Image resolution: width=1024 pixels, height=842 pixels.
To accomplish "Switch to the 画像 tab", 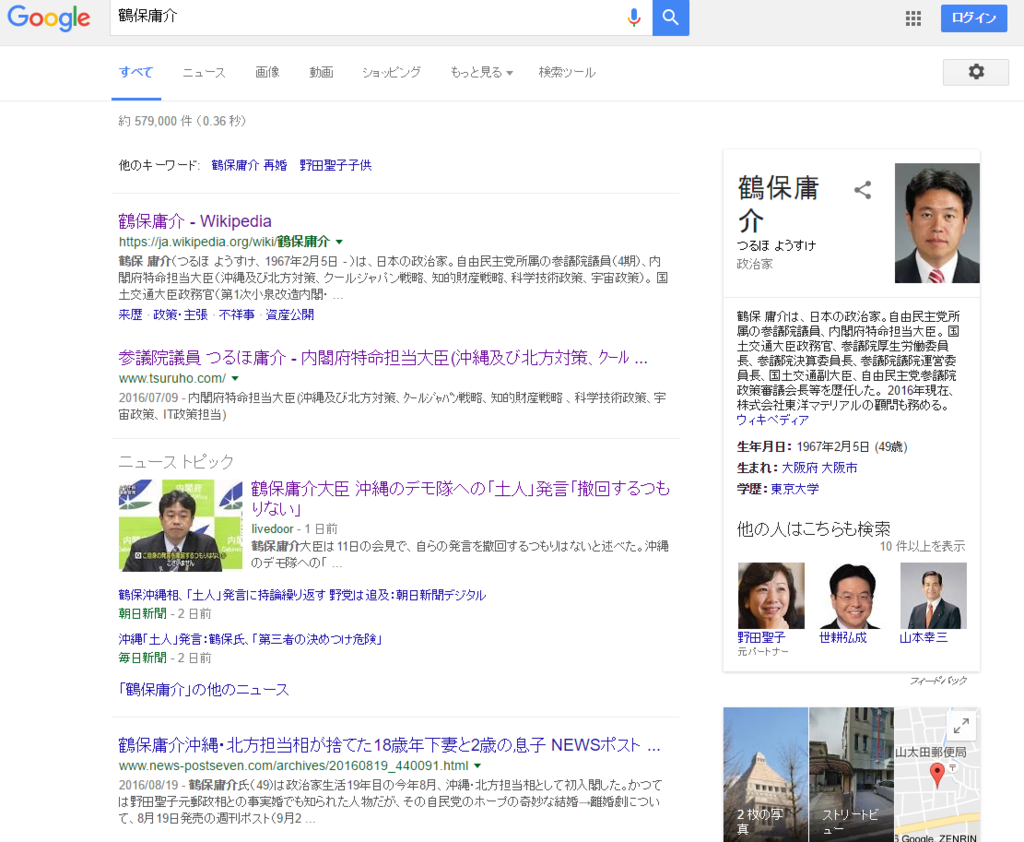I will (267, 73).
